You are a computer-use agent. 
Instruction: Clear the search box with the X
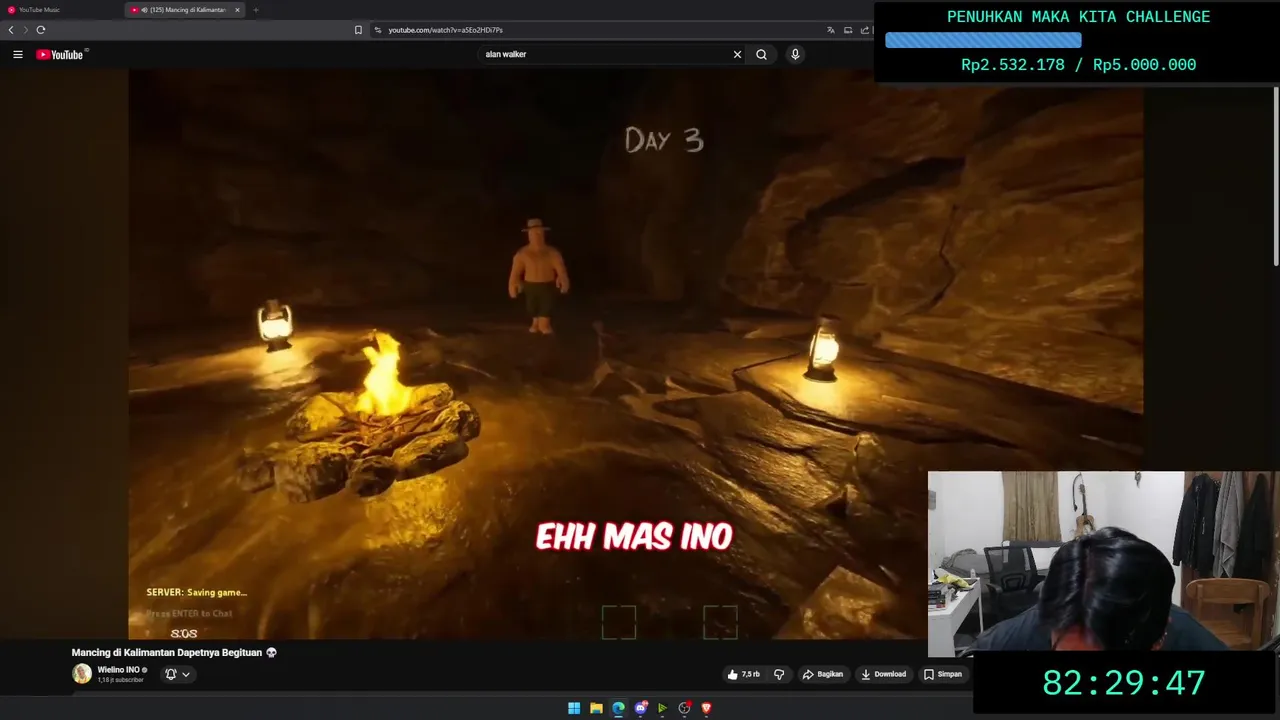(x=737, y=54)
